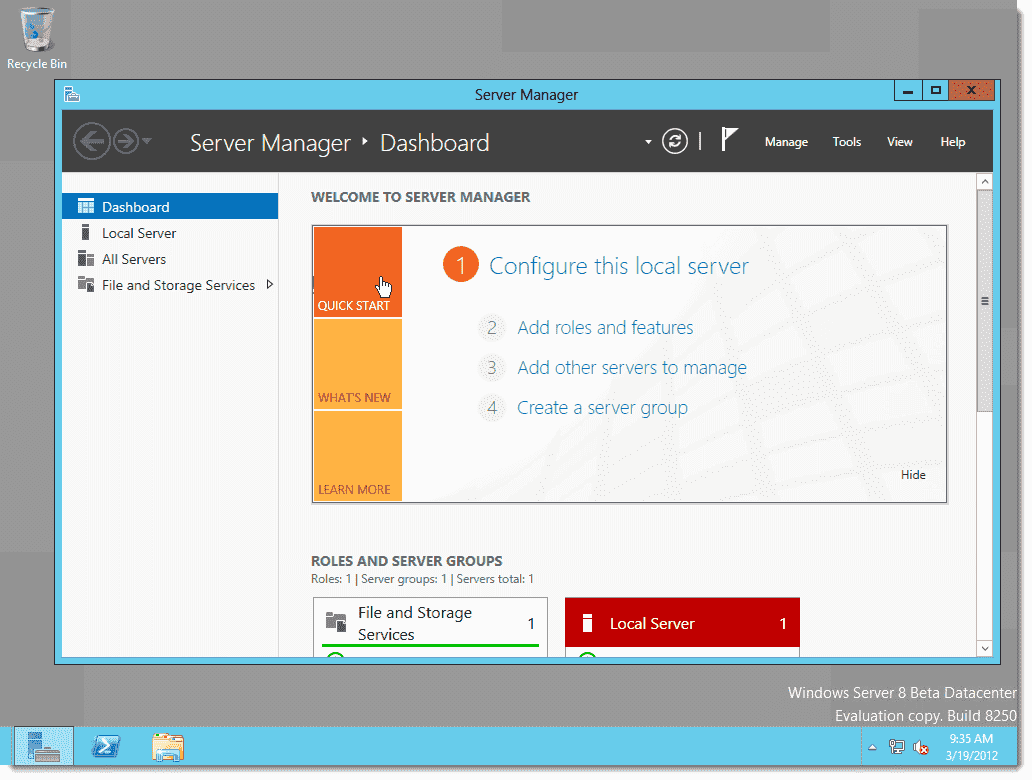Select the QUICK START tile
This screenshot has width=1032, height=780.
tap(357, 272)
